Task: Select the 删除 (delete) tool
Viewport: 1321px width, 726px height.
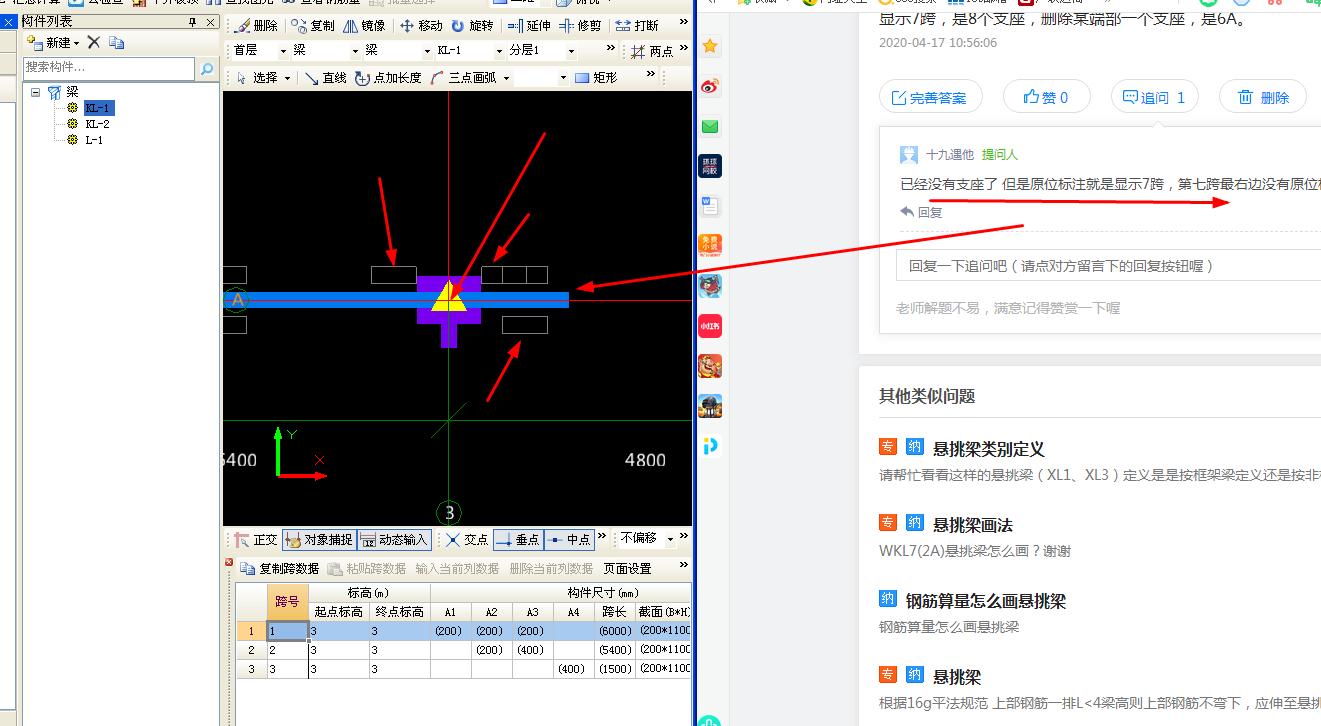Action: pos(255,26)
